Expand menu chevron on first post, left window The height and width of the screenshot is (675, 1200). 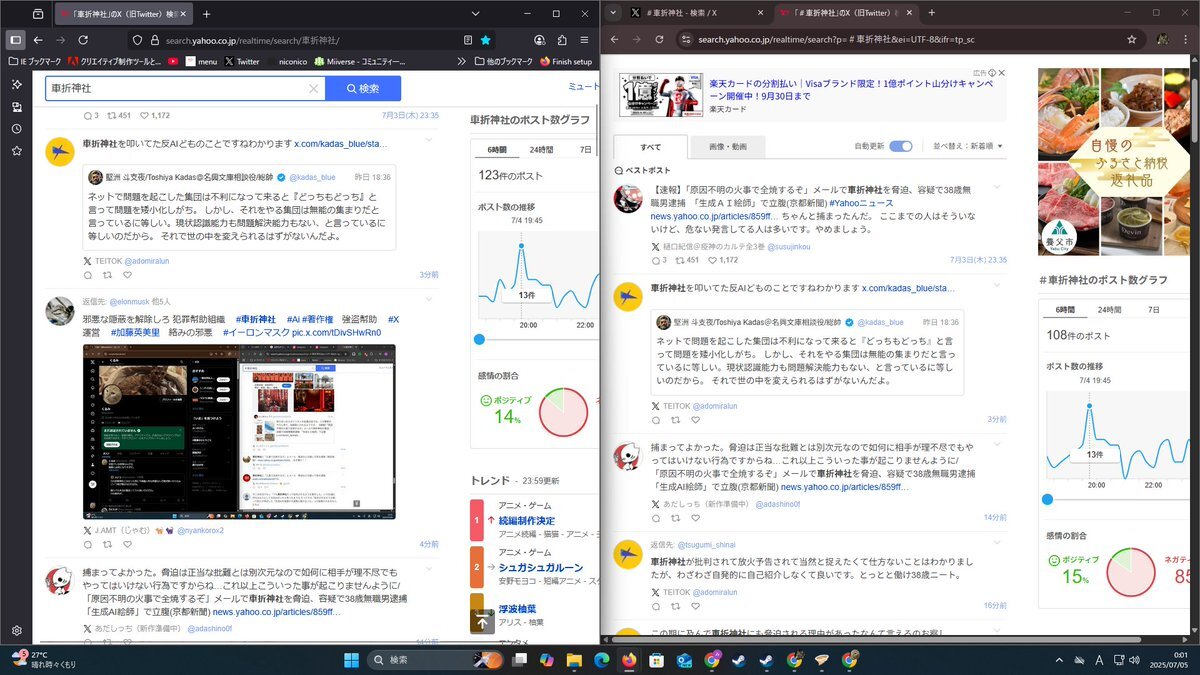pos(428,141)
